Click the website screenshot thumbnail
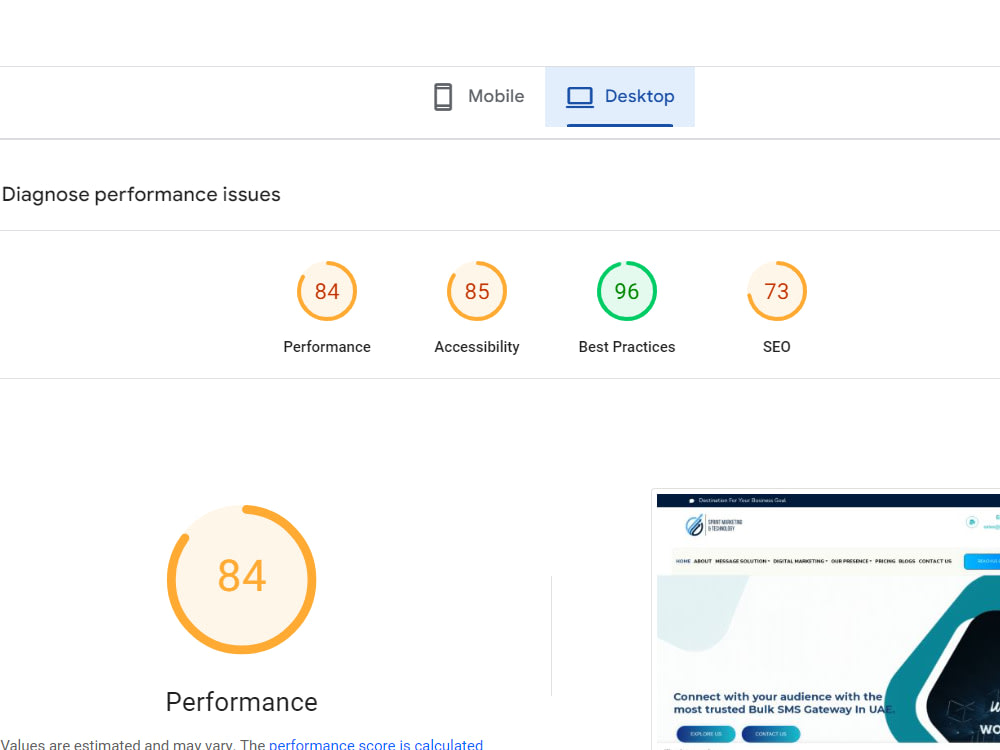This screenshot has height=750, width=1000. (x=828, y=619)
